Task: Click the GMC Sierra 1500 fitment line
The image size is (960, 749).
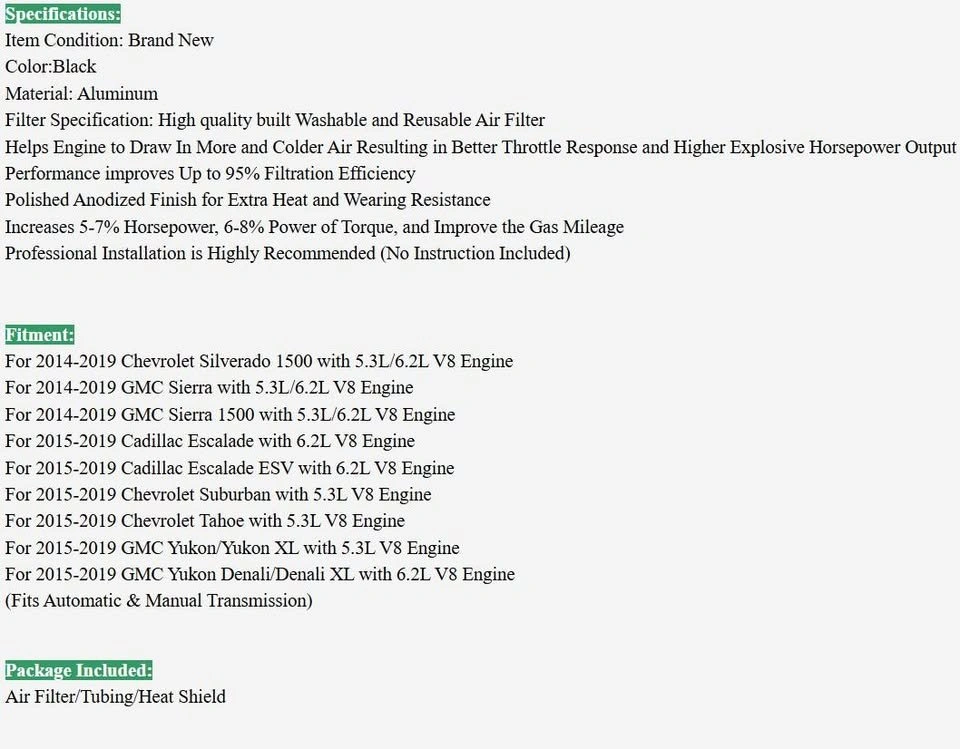Action: (230, 415)
